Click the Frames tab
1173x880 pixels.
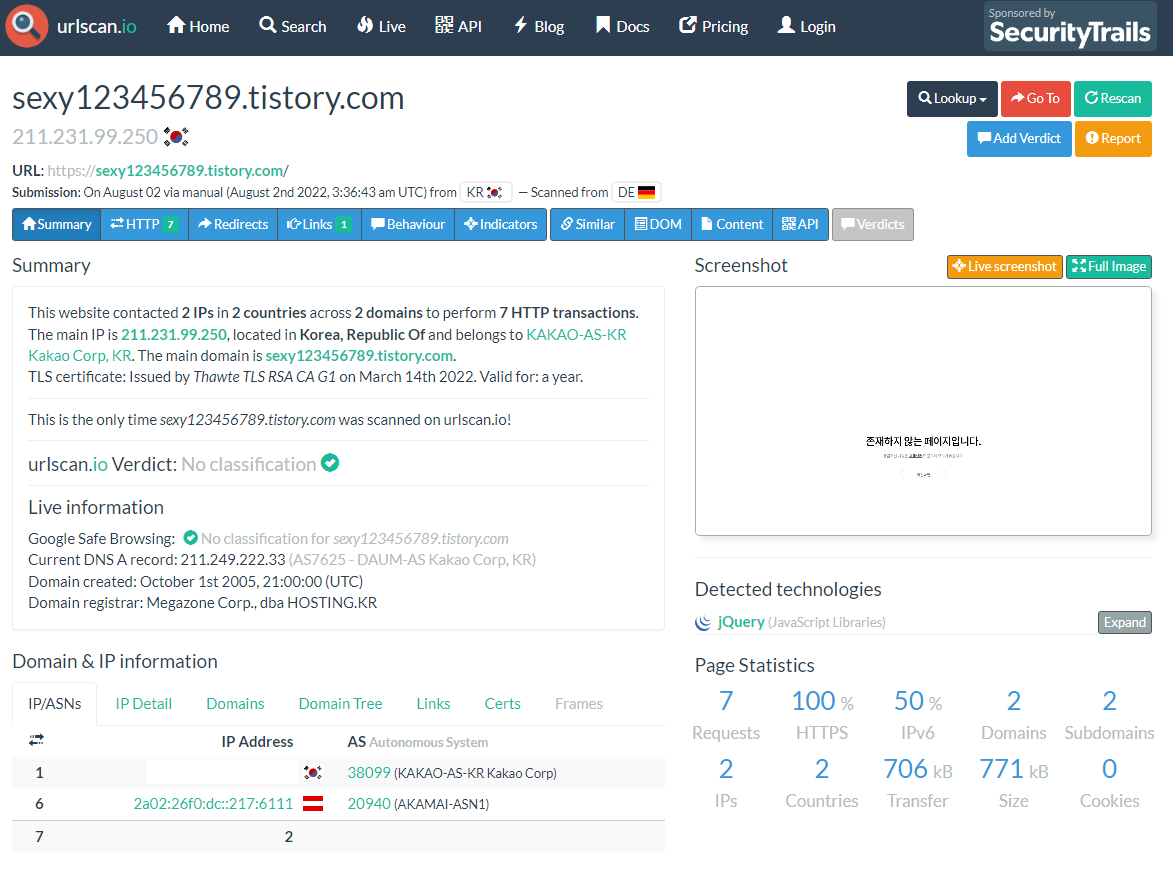pyautogui.click(x=578, y=703)
